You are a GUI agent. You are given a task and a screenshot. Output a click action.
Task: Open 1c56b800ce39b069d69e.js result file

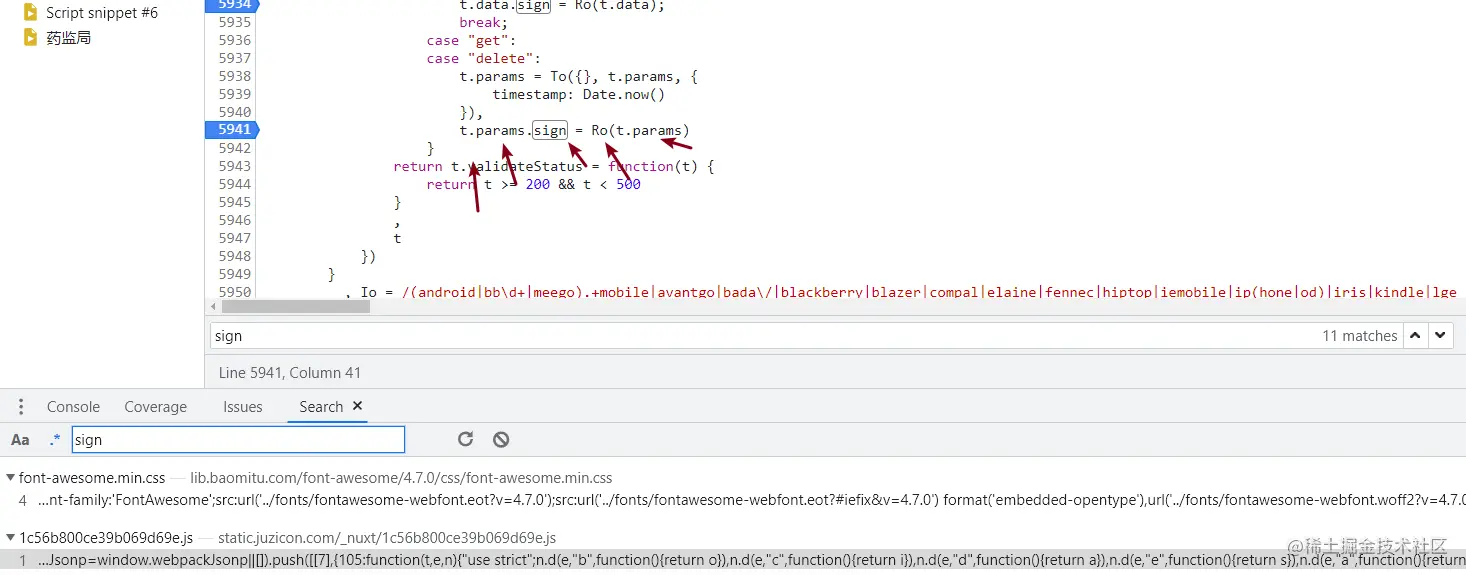point(105,538)
